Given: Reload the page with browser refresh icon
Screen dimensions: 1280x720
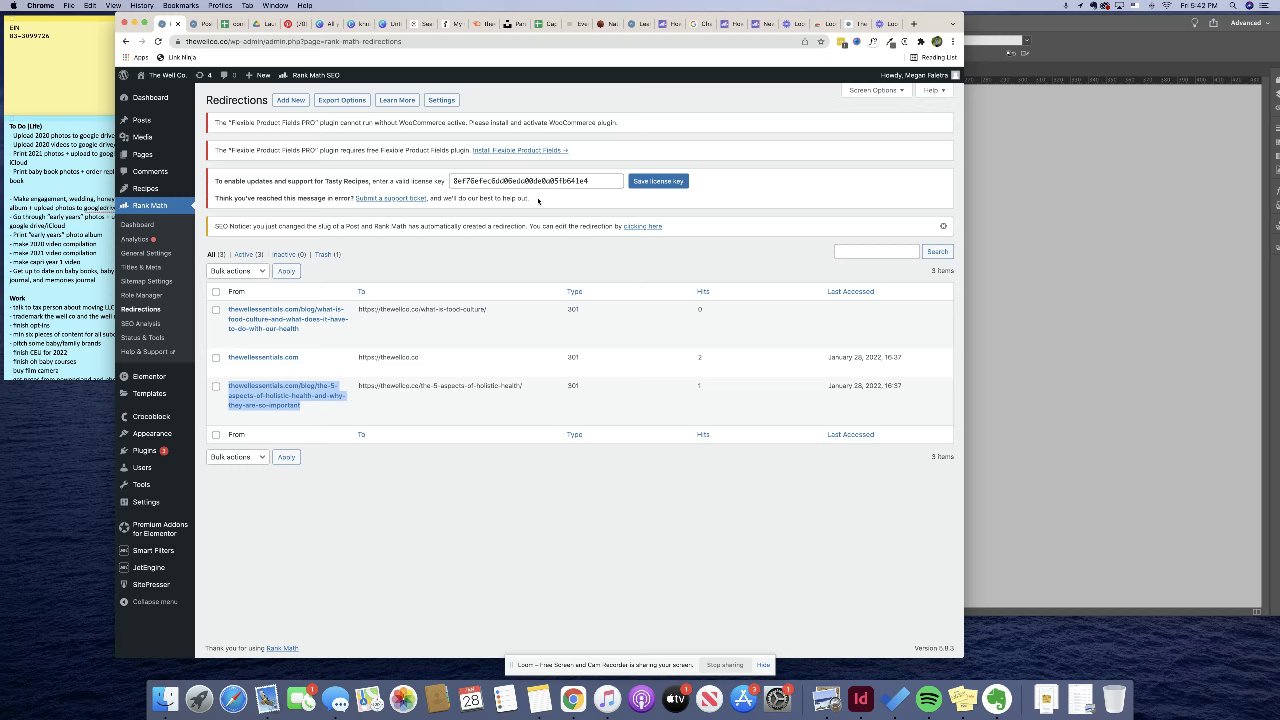Looking at the screenshot, I should click(158, 41).
